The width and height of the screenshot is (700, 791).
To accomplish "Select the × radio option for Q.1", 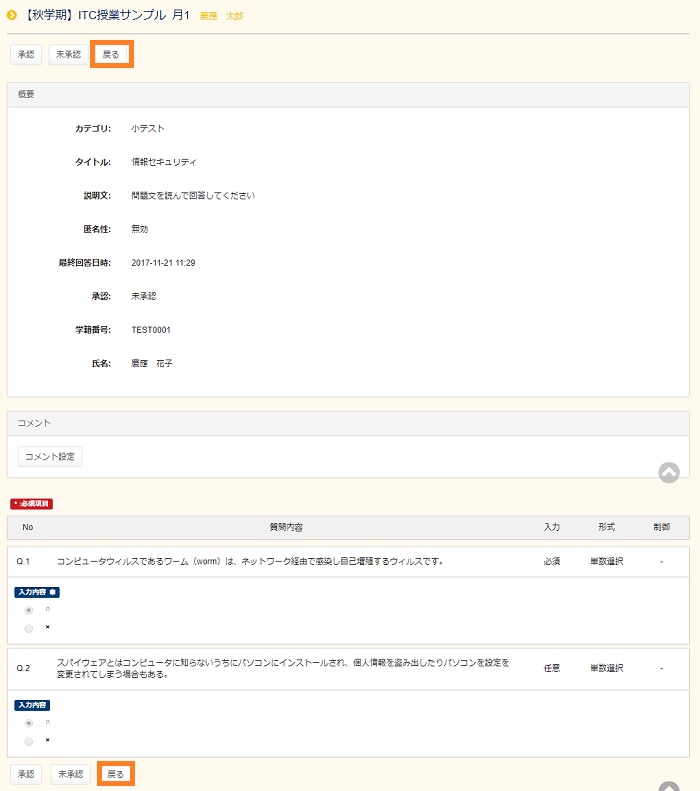I will (x=29, y=628).
